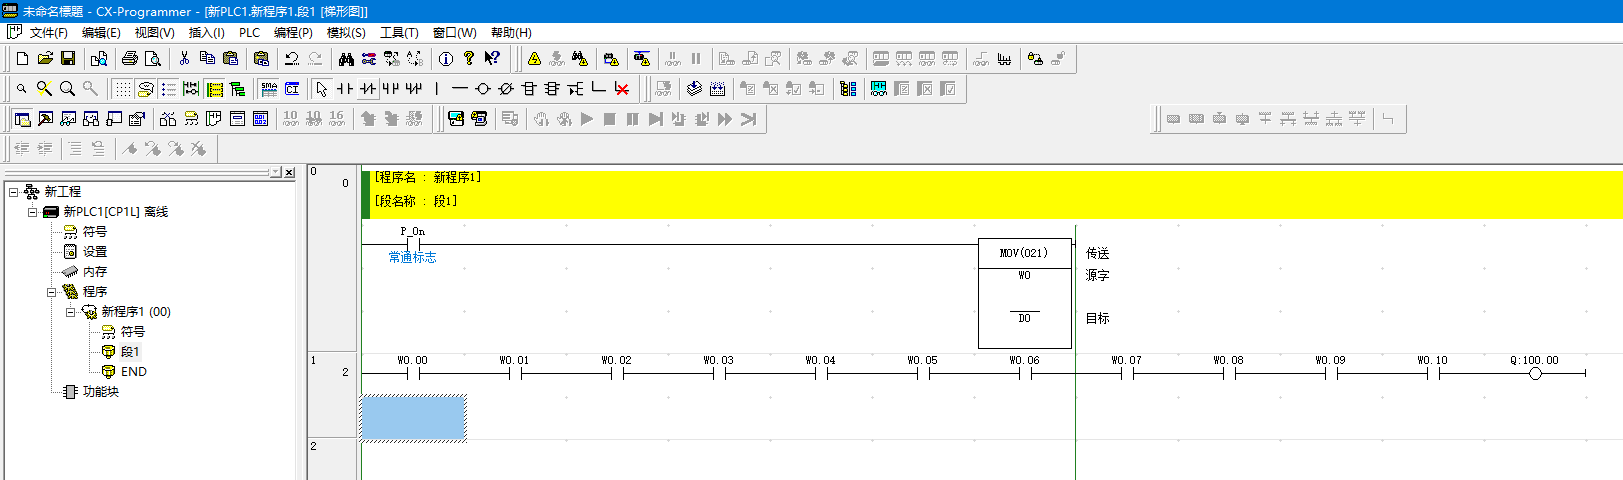1623x480 pixels.
Task: Click the Save file toolbar icon
Action: pyautogui.click(x=68, y=59)
